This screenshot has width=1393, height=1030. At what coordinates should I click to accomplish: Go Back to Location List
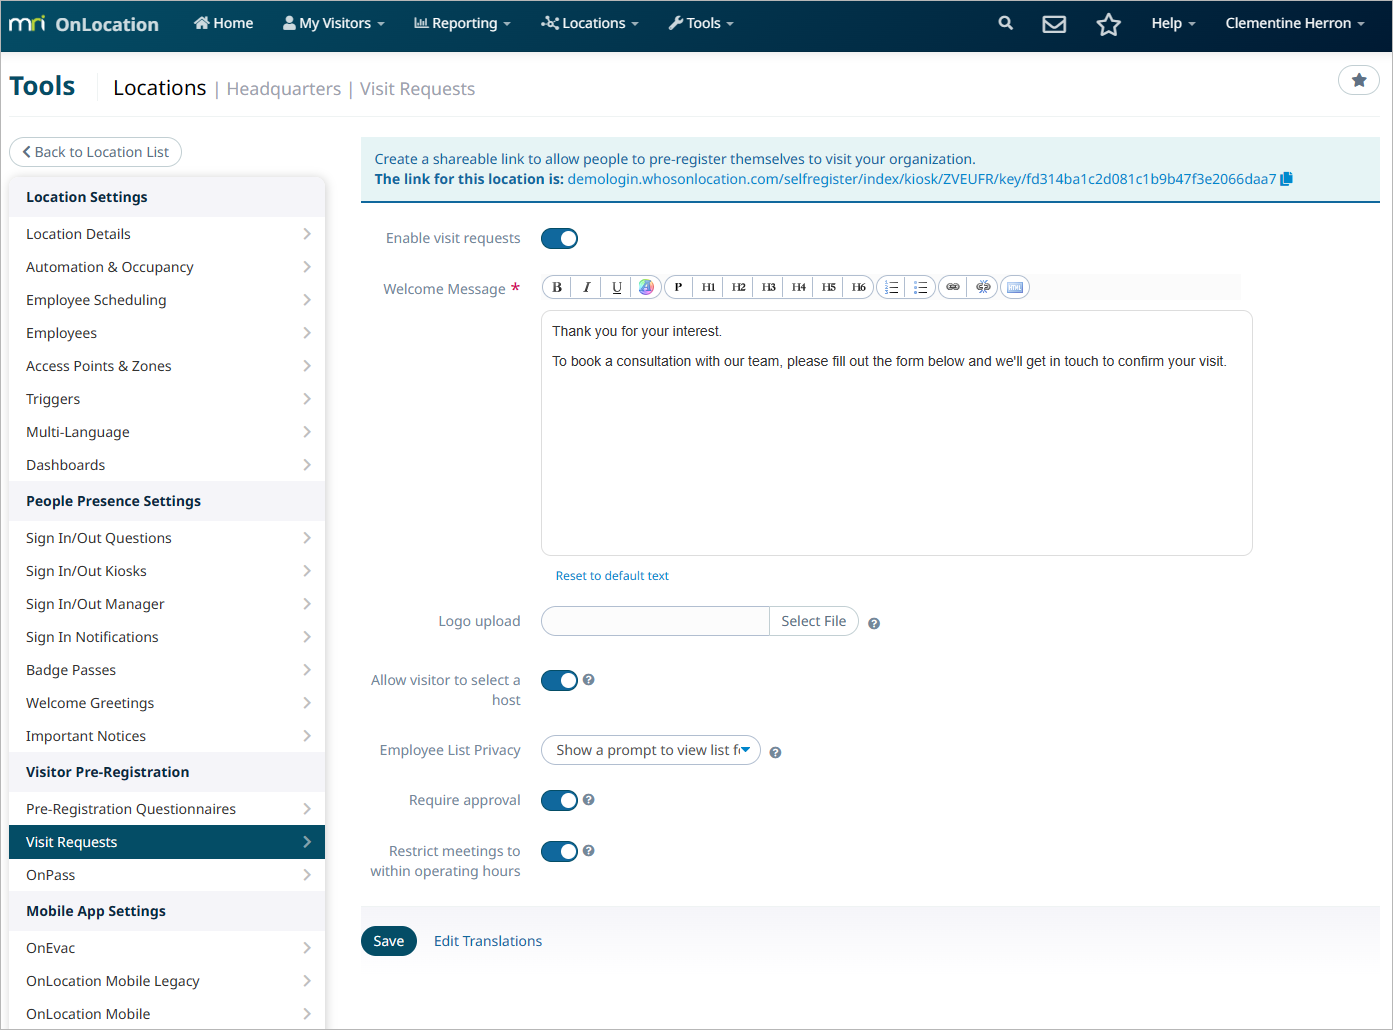[96, 152]
